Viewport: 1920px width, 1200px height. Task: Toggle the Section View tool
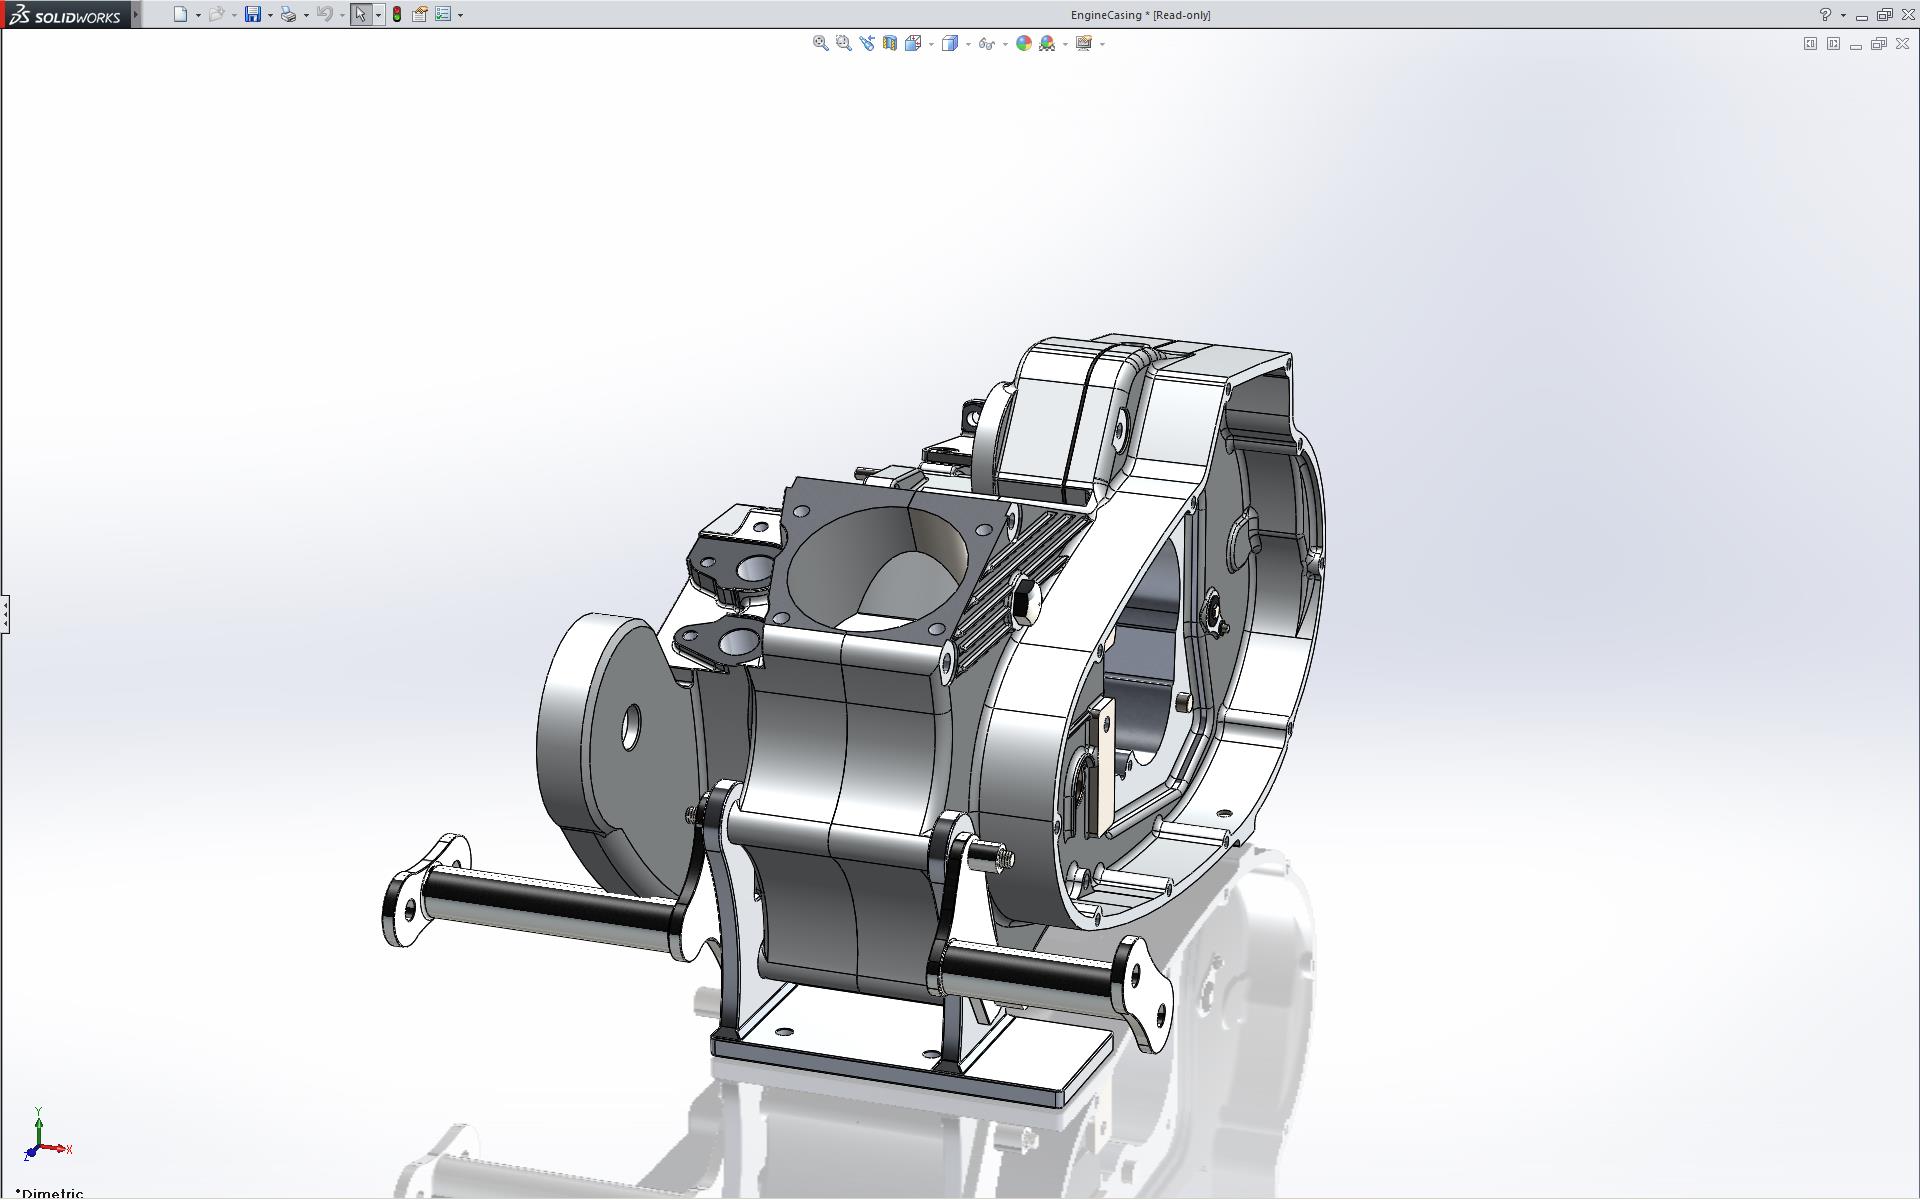click(x=889, y=43)
